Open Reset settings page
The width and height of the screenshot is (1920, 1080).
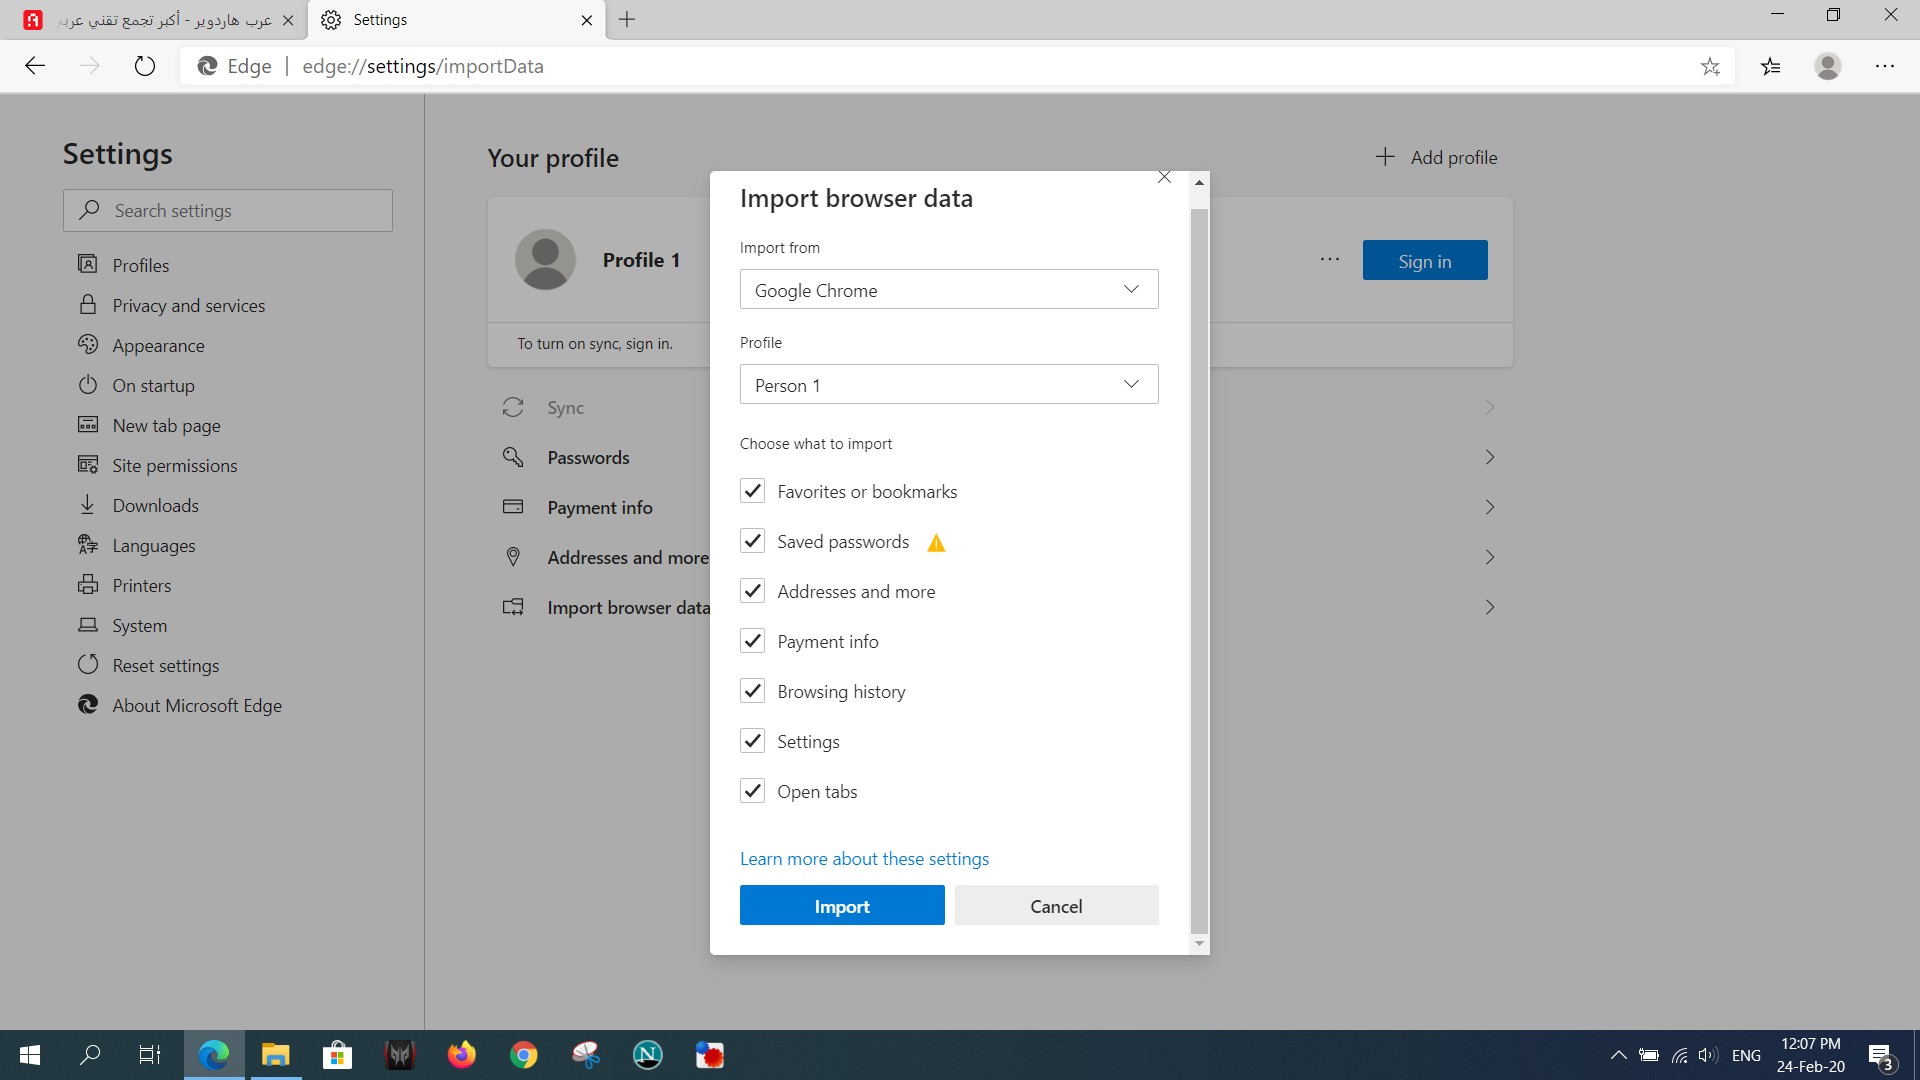[165, 665]
